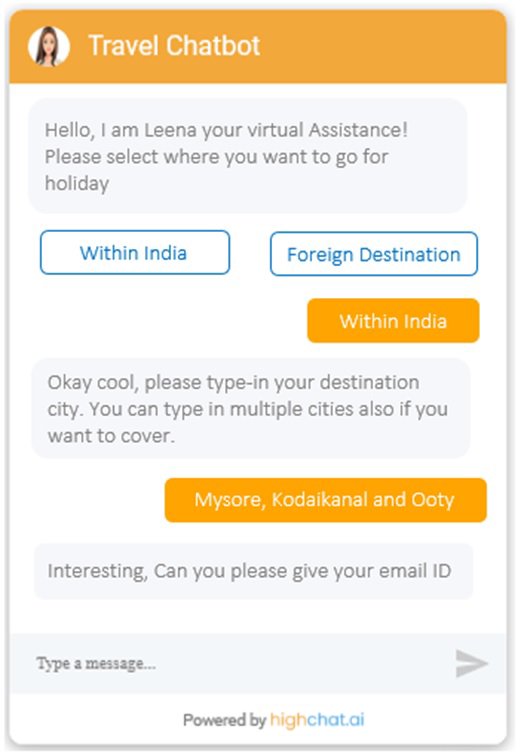Viewport: 521px width, 754px height.
Task: Select the orange Within India reply bubble
Action: tap(393, 321)
